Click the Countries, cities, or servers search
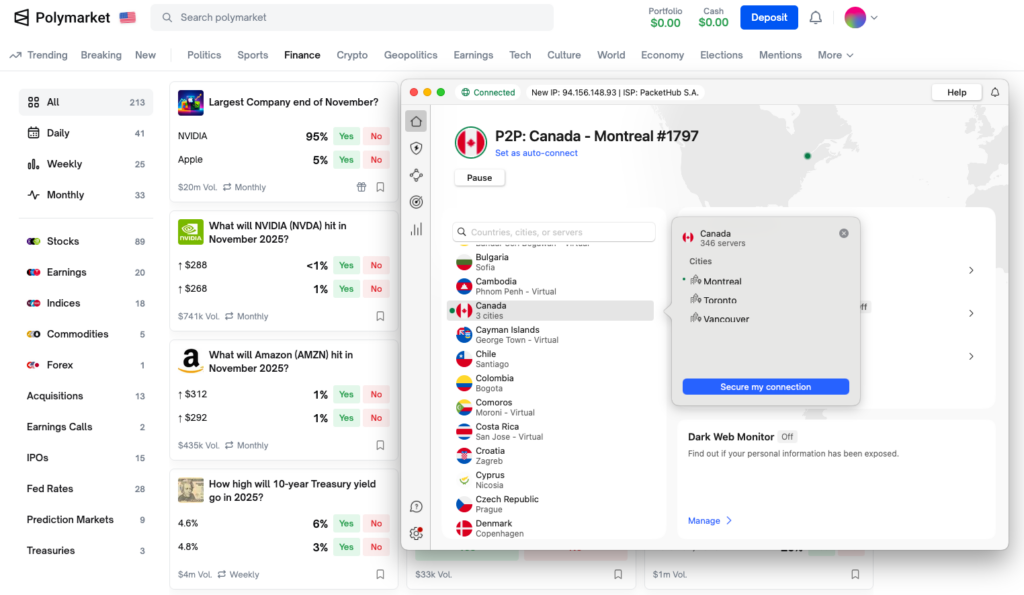The height and width of the screenshot is (595, 1024). [554, 232]
